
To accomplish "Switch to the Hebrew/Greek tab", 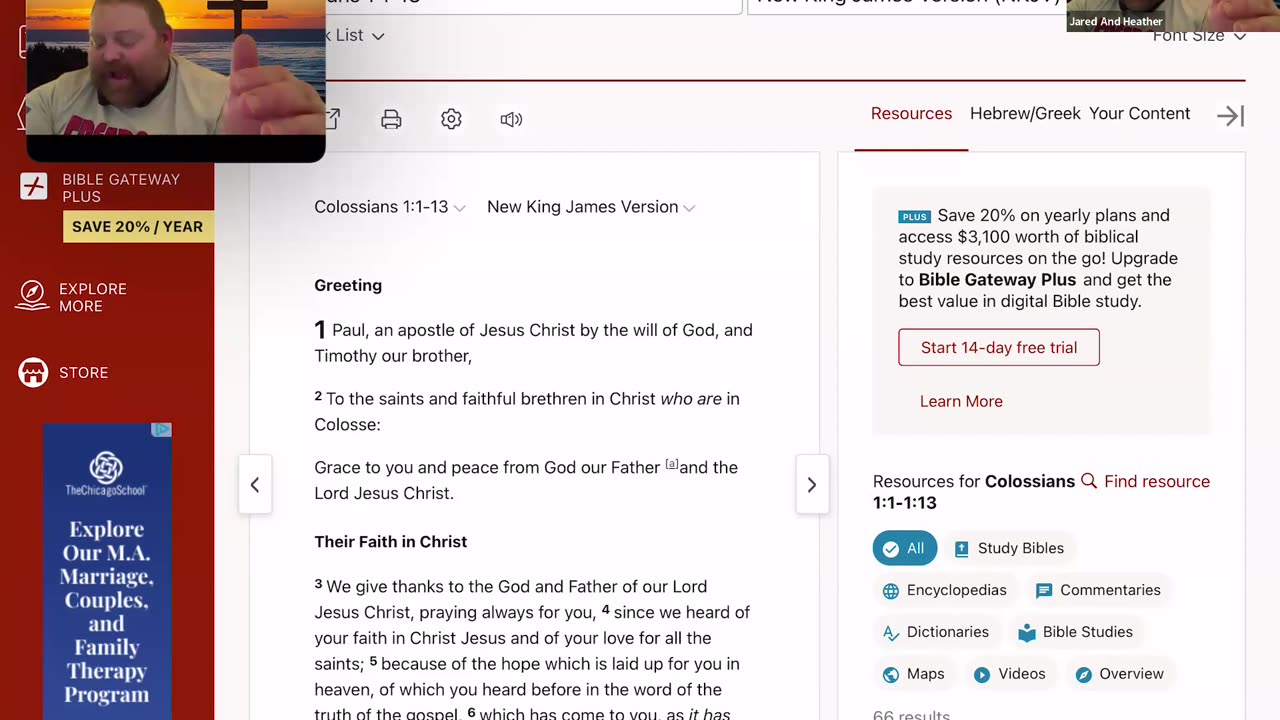I will pyautogui.click(x=1025, y=114).
